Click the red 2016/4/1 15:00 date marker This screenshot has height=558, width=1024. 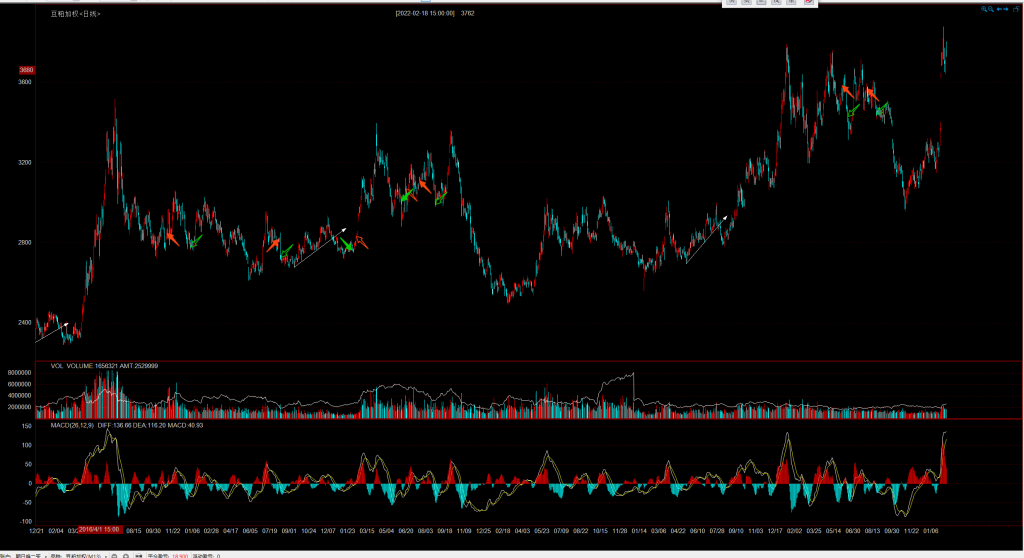pos(100,528)
